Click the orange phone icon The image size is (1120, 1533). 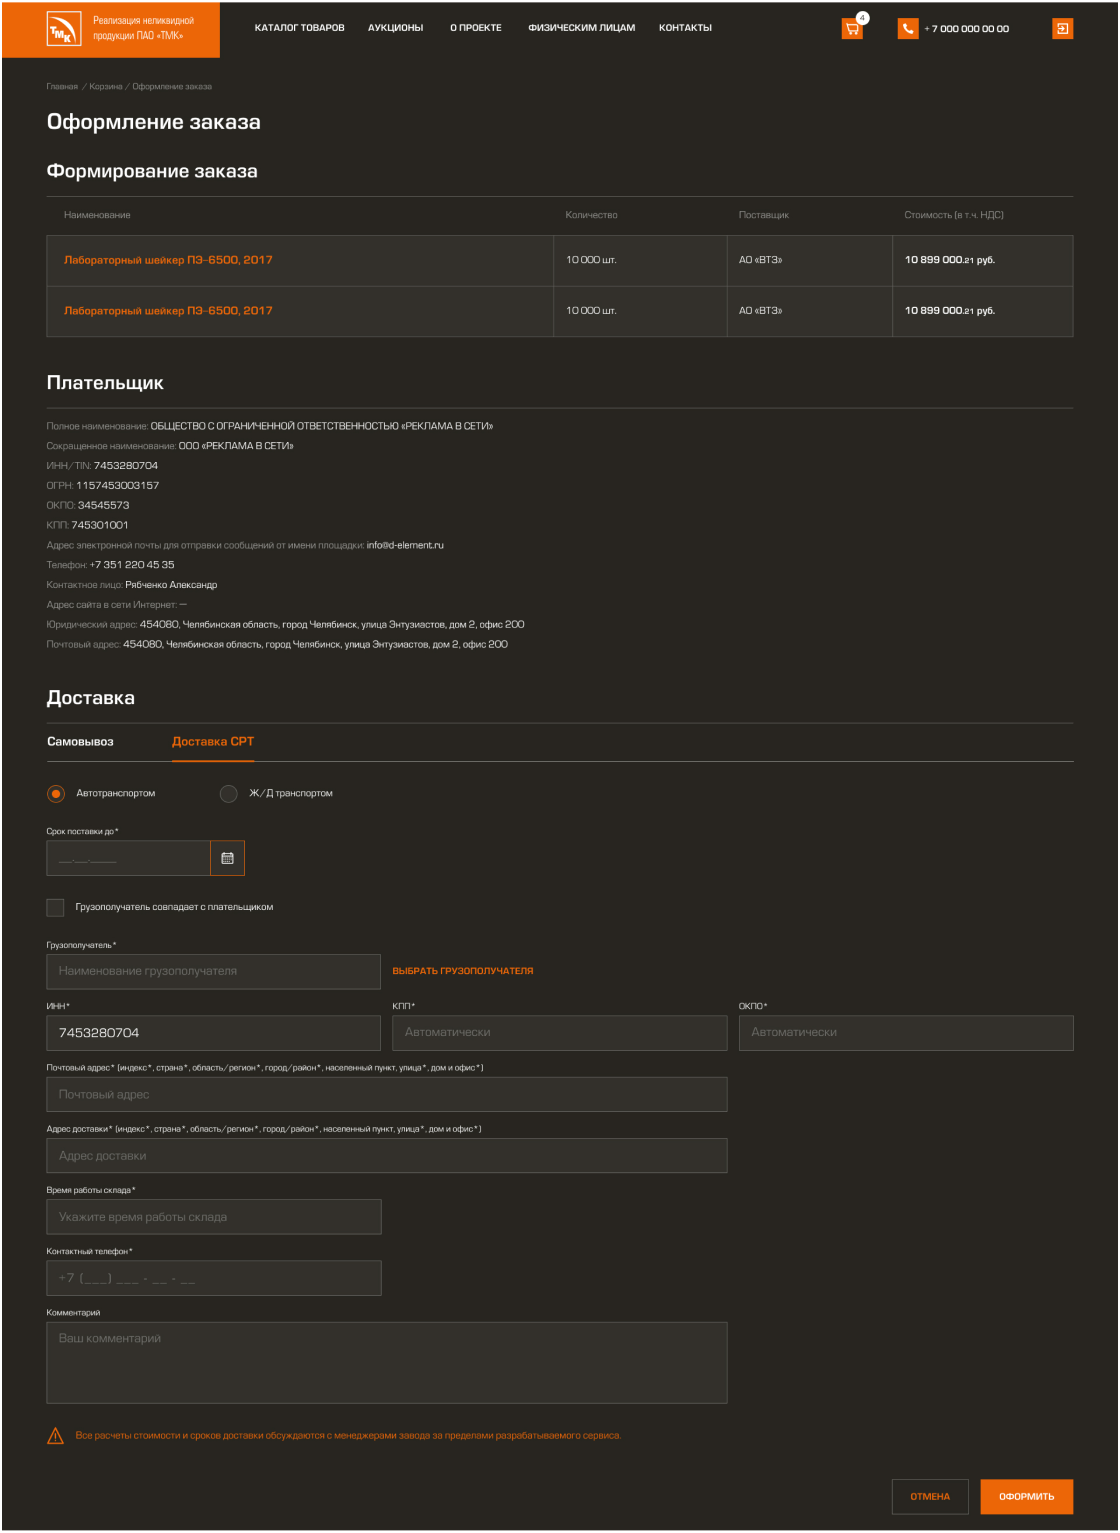(x=907, y=29)
